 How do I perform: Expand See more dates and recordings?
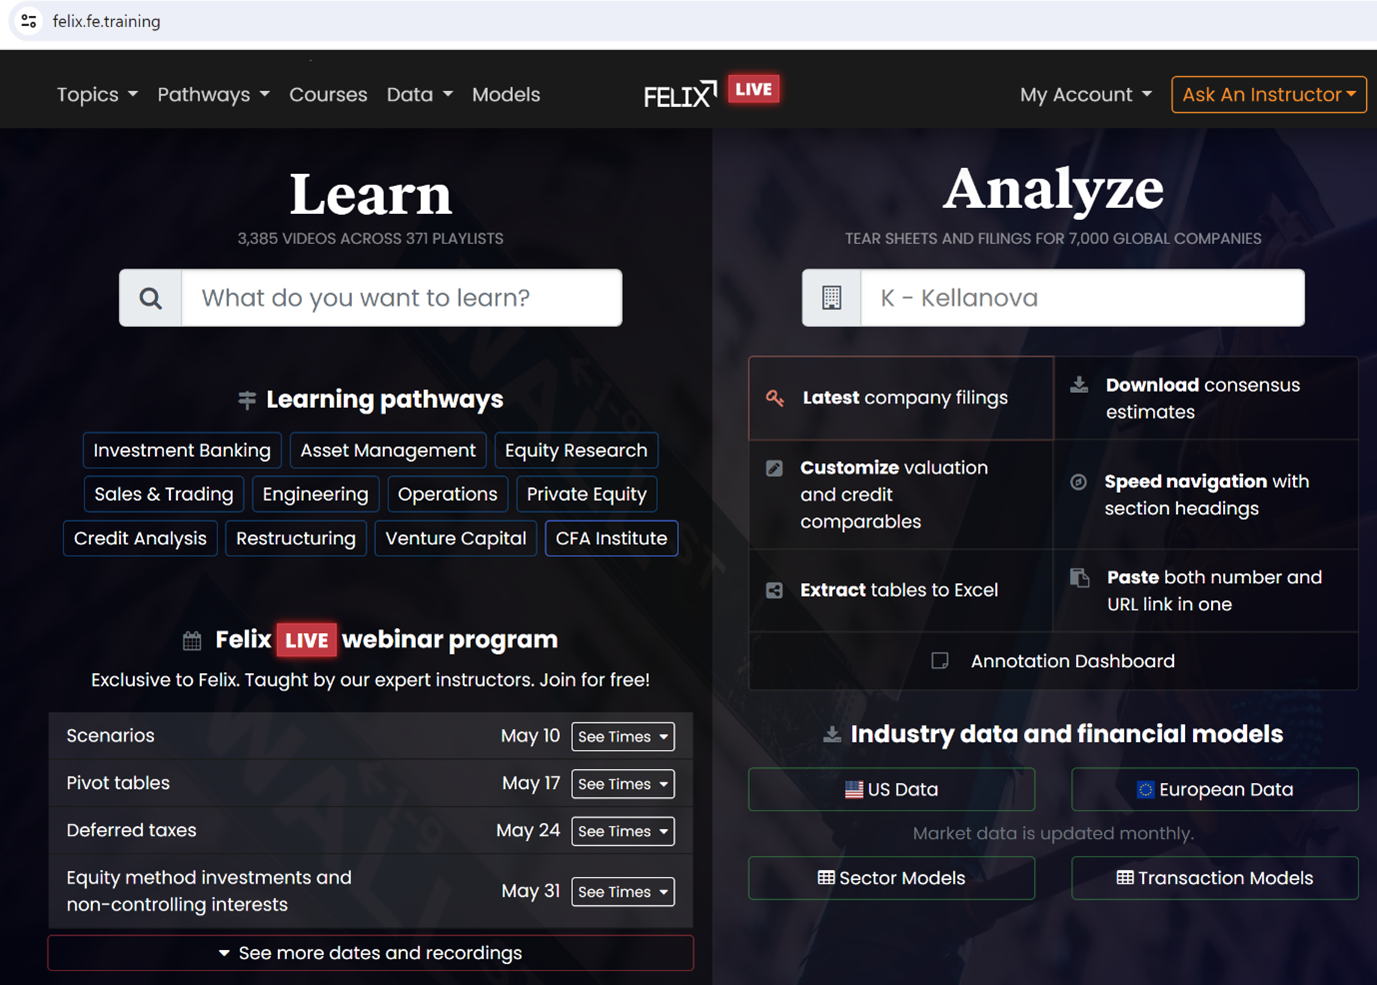370,953
